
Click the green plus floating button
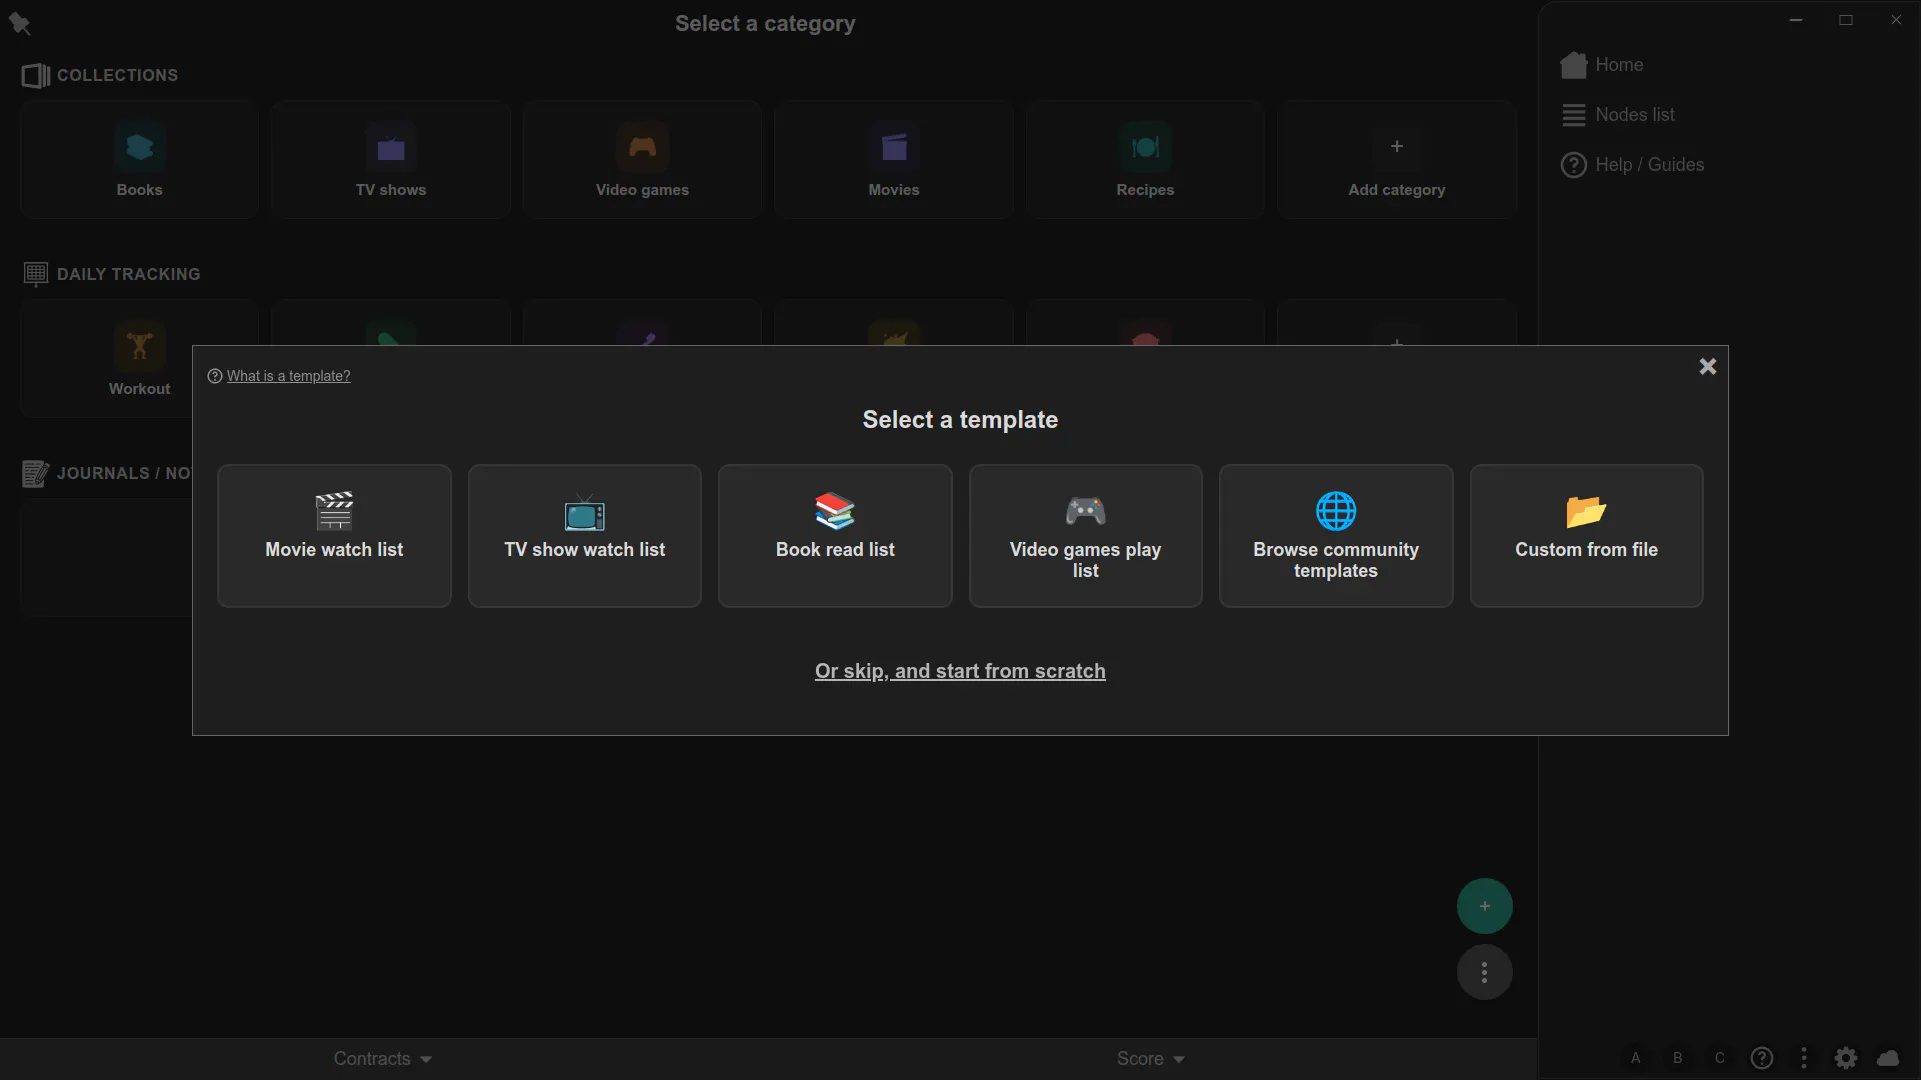(1484, 906)
